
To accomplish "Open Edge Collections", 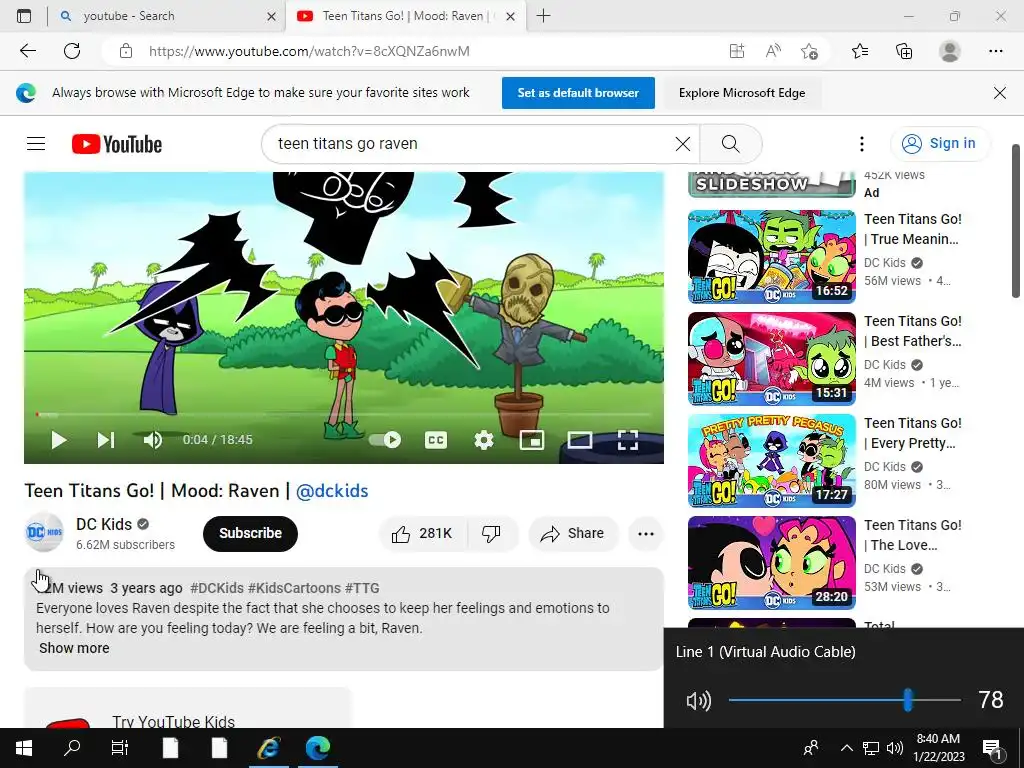I will point(904,51).
